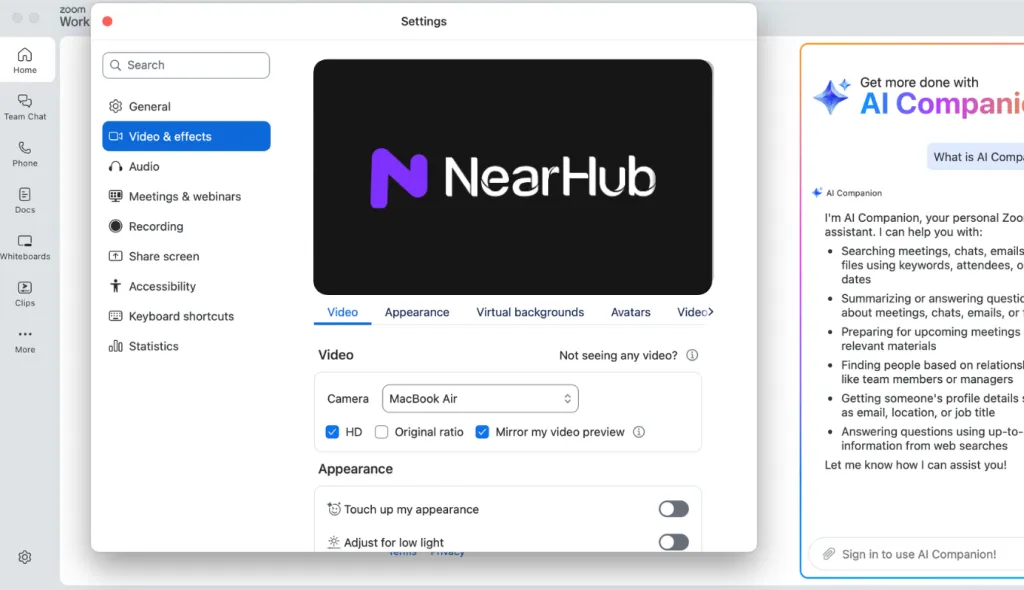Switch to the Appearance tab
The height and width of the screenshot is (590, 1024).
(x=417, y=312)
